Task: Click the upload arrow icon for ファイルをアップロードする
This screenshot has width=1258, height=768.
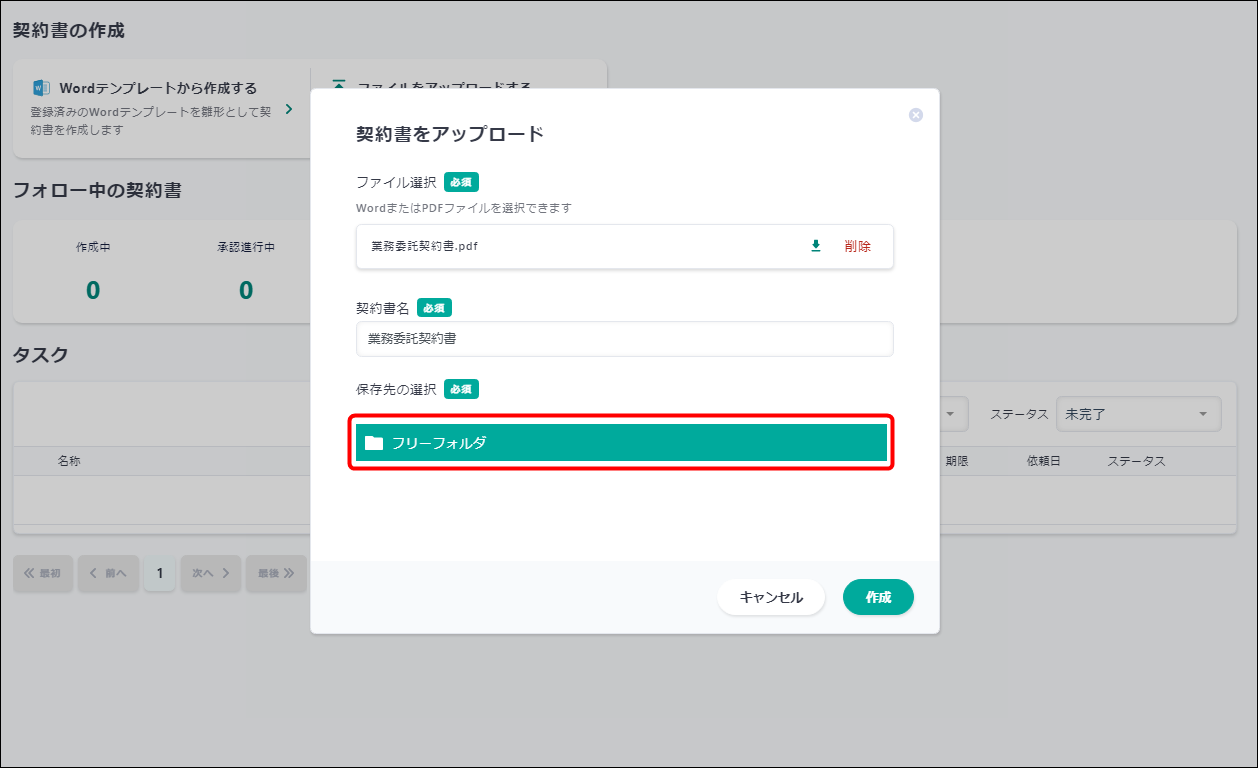Action: pos(339,87)
